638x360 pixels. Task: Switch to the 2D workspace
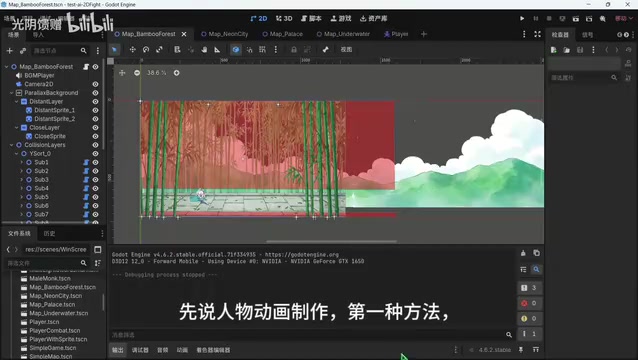[x=259, y=18]
